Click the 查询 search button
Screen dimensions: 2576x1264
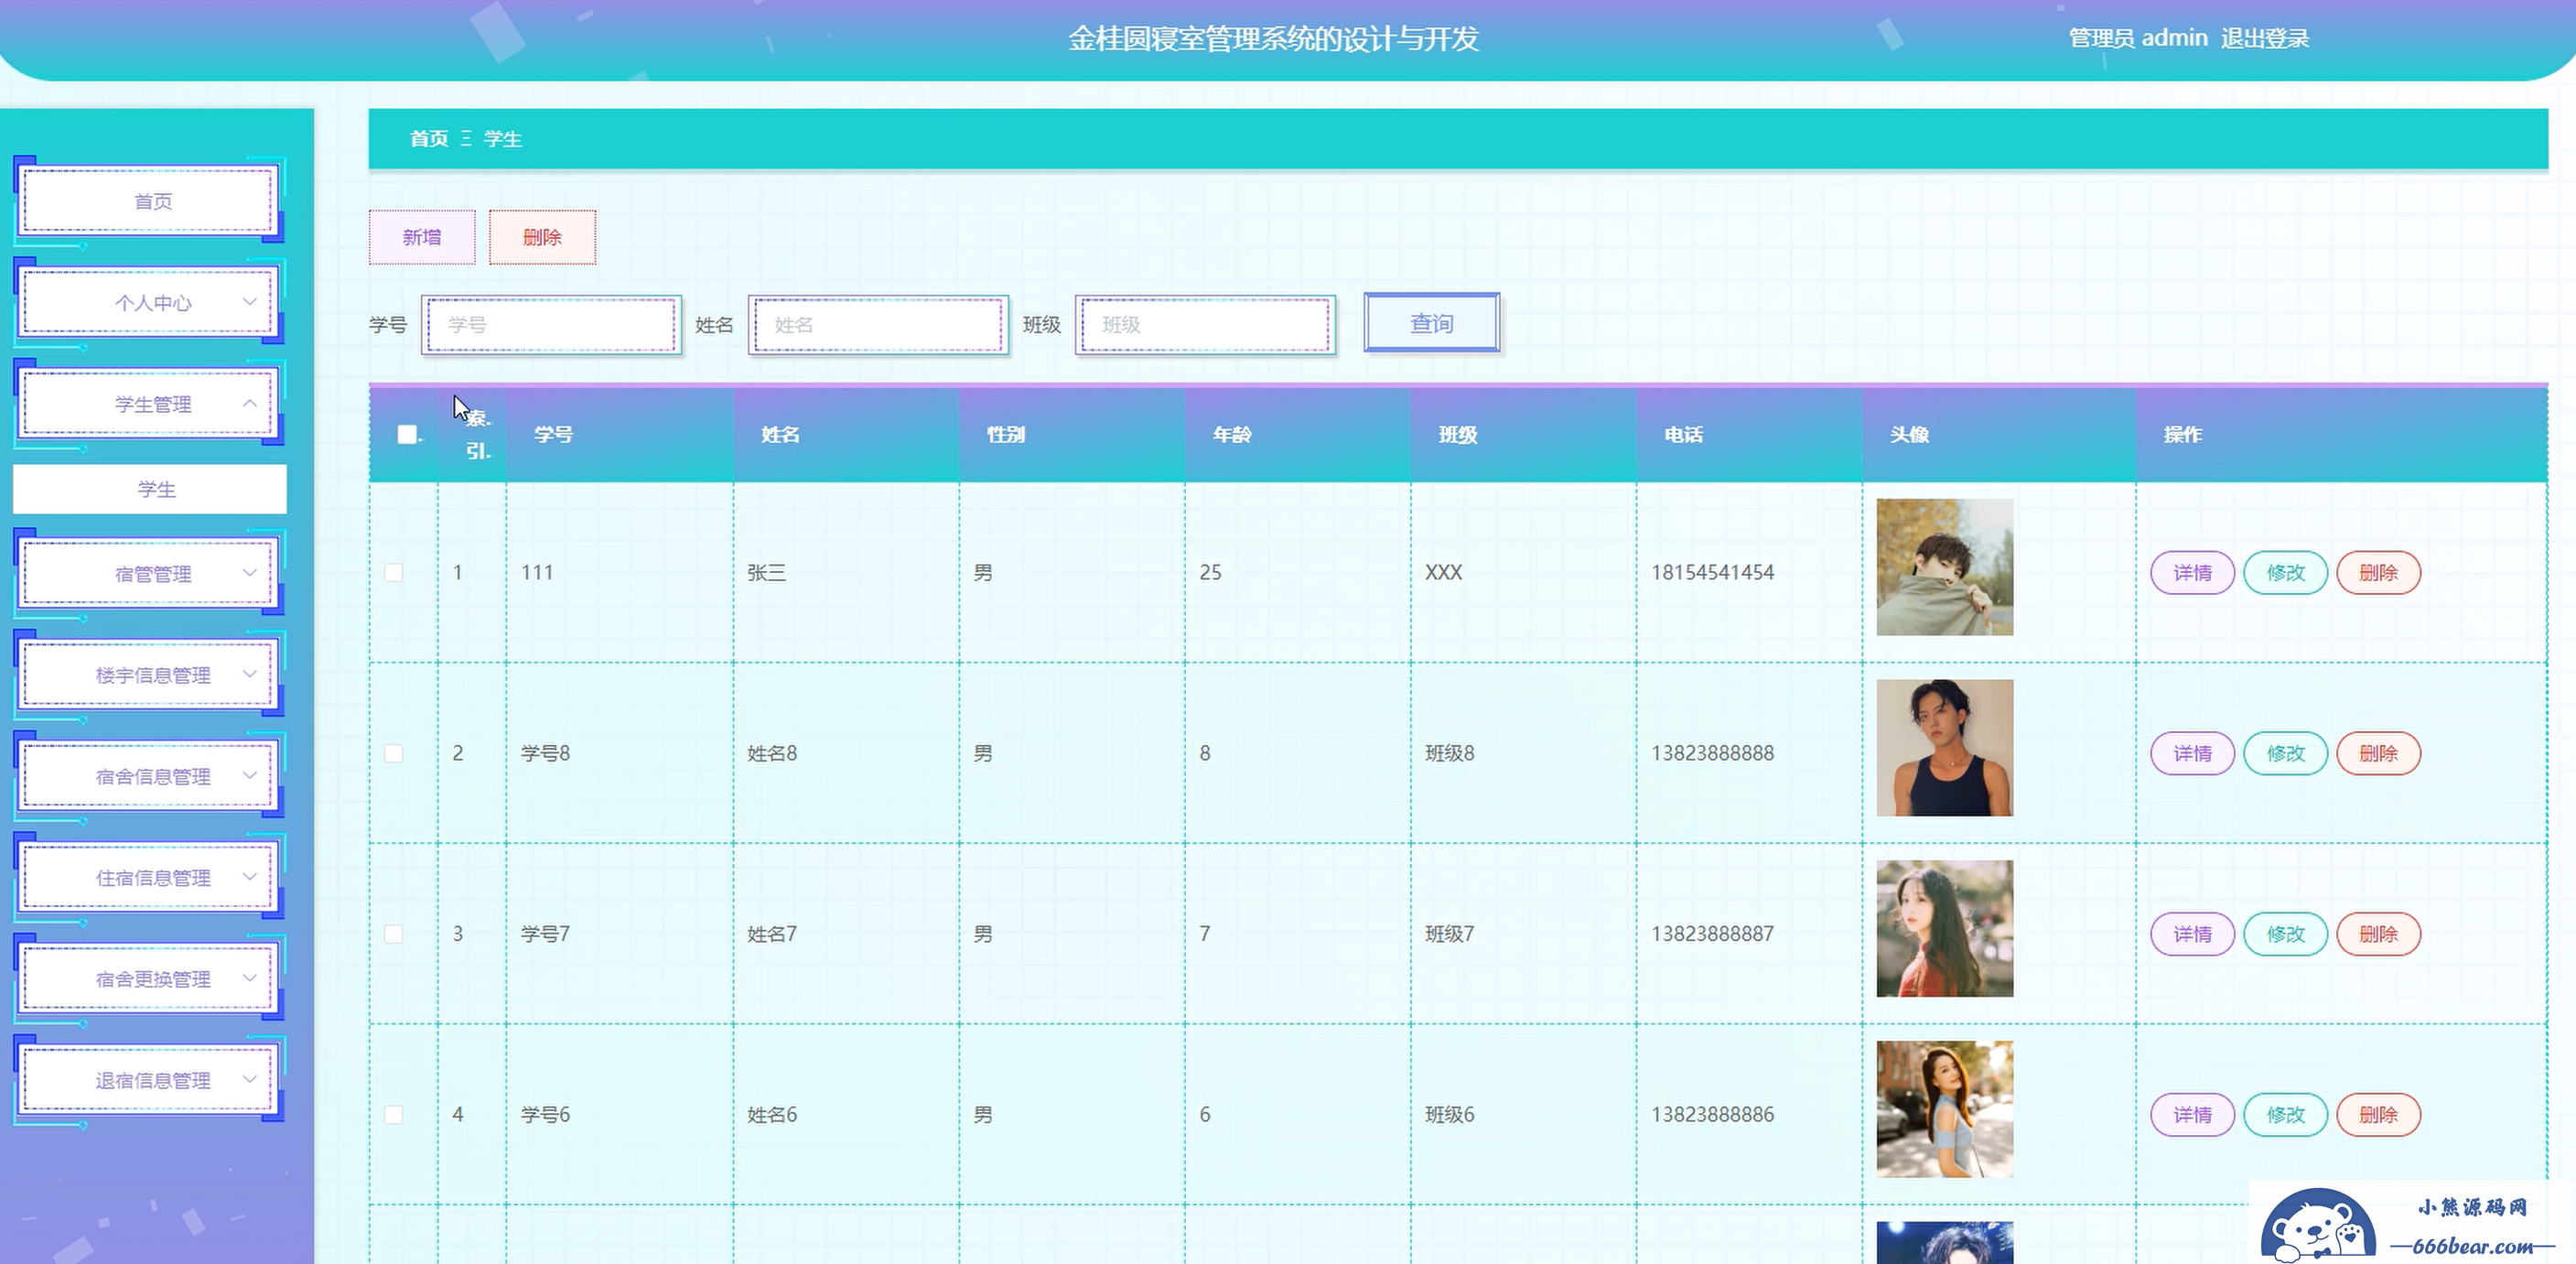[x=1432, y=323]
